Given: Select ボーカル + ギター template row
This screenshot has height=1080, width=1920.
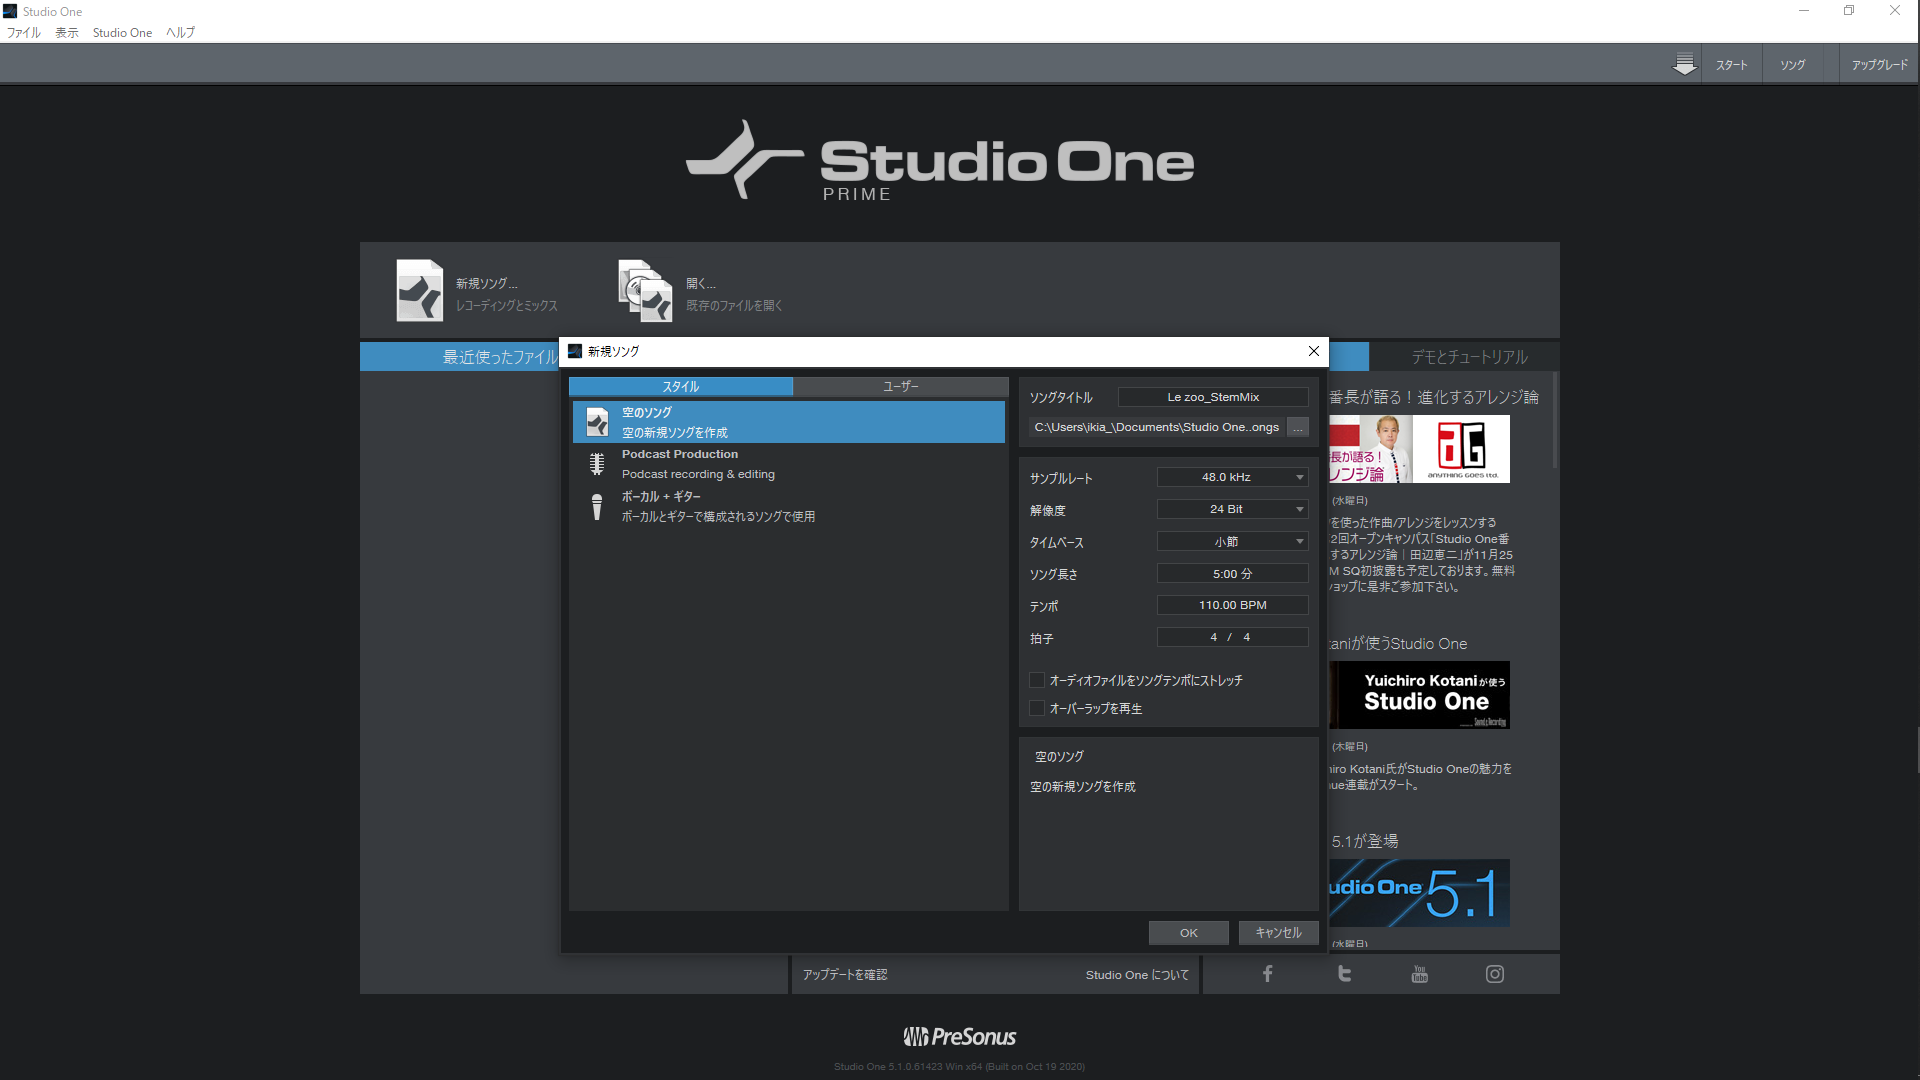Looking at the screenshot, I should (788, 506).
